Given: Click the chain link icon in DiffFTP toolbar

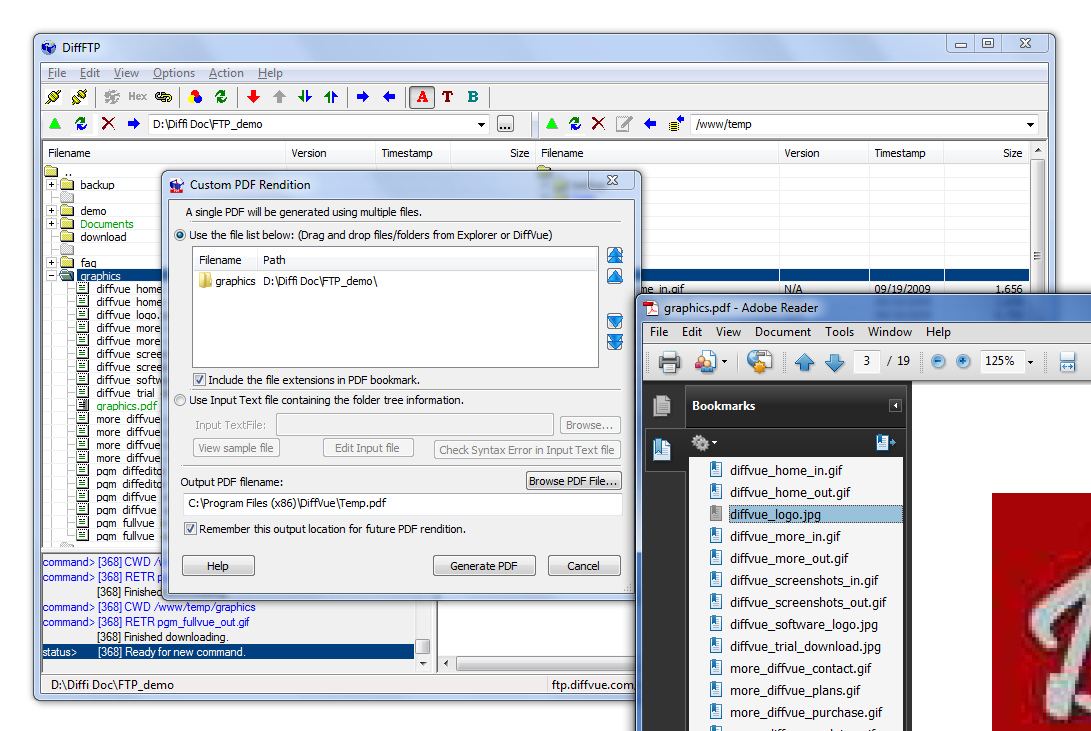Looking at the screenshot, I should (164, 97).
